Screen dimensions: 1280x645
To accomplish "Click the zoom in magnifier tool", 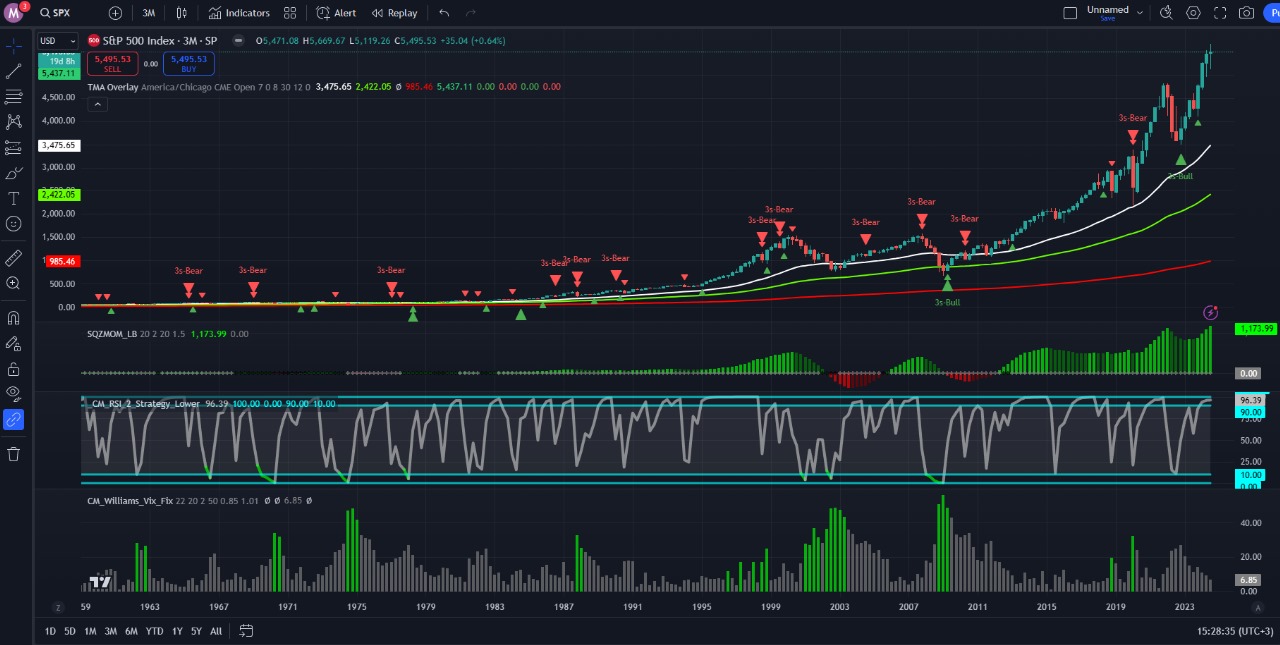I will click(x=14, y=284).
